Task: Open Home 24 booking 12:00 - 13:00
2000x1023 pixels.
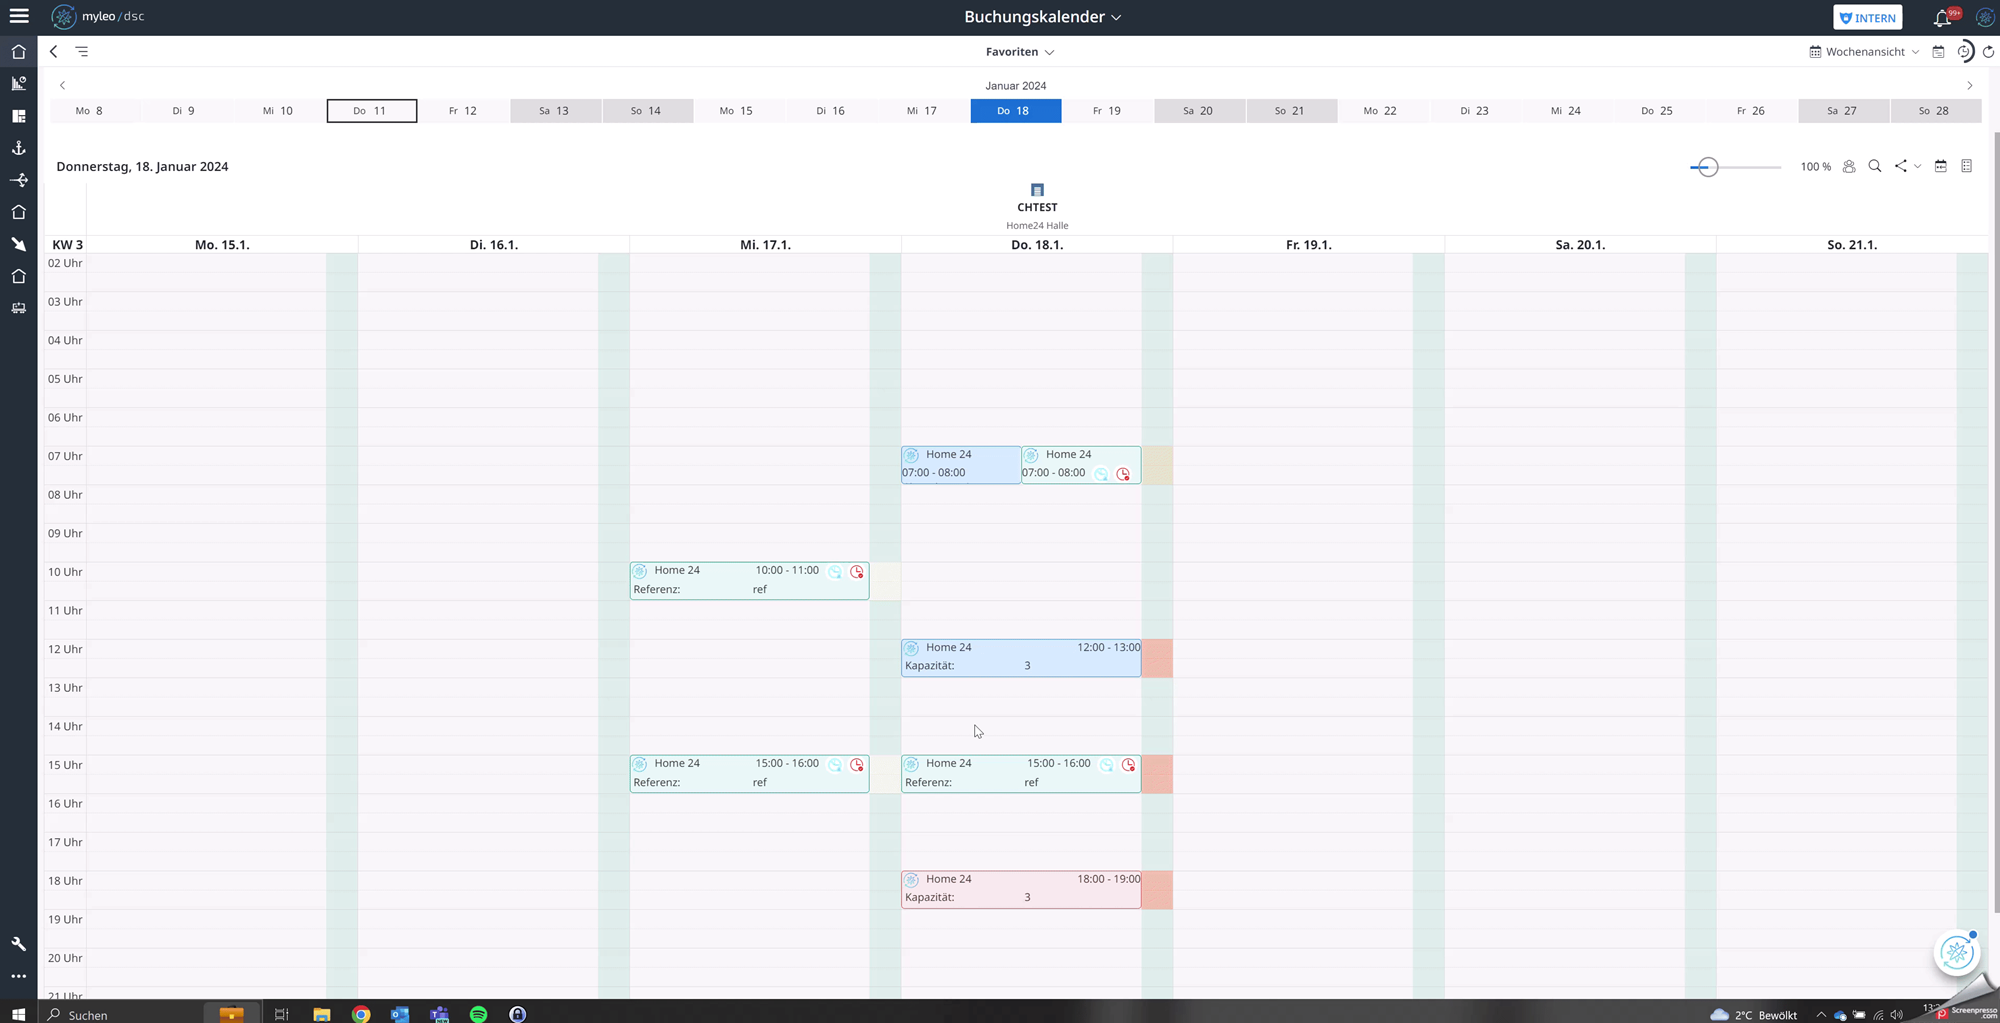Action: [x=1021, y=657]
